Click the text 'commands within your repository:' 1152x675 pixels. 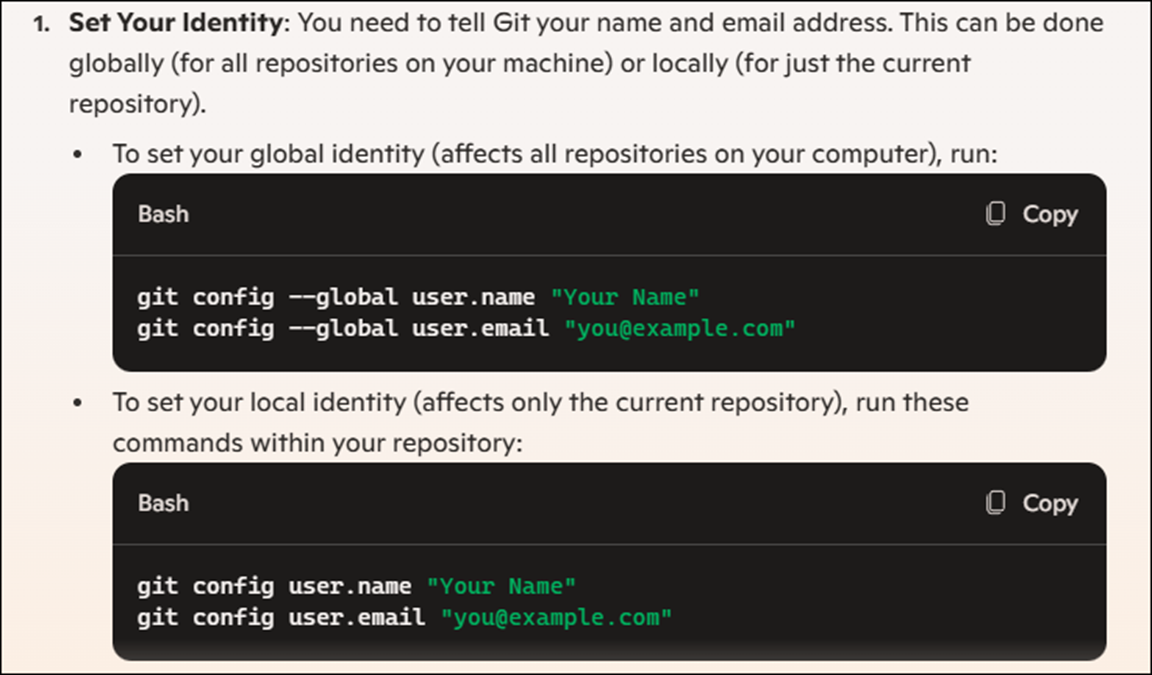click(x=317, y=443)
